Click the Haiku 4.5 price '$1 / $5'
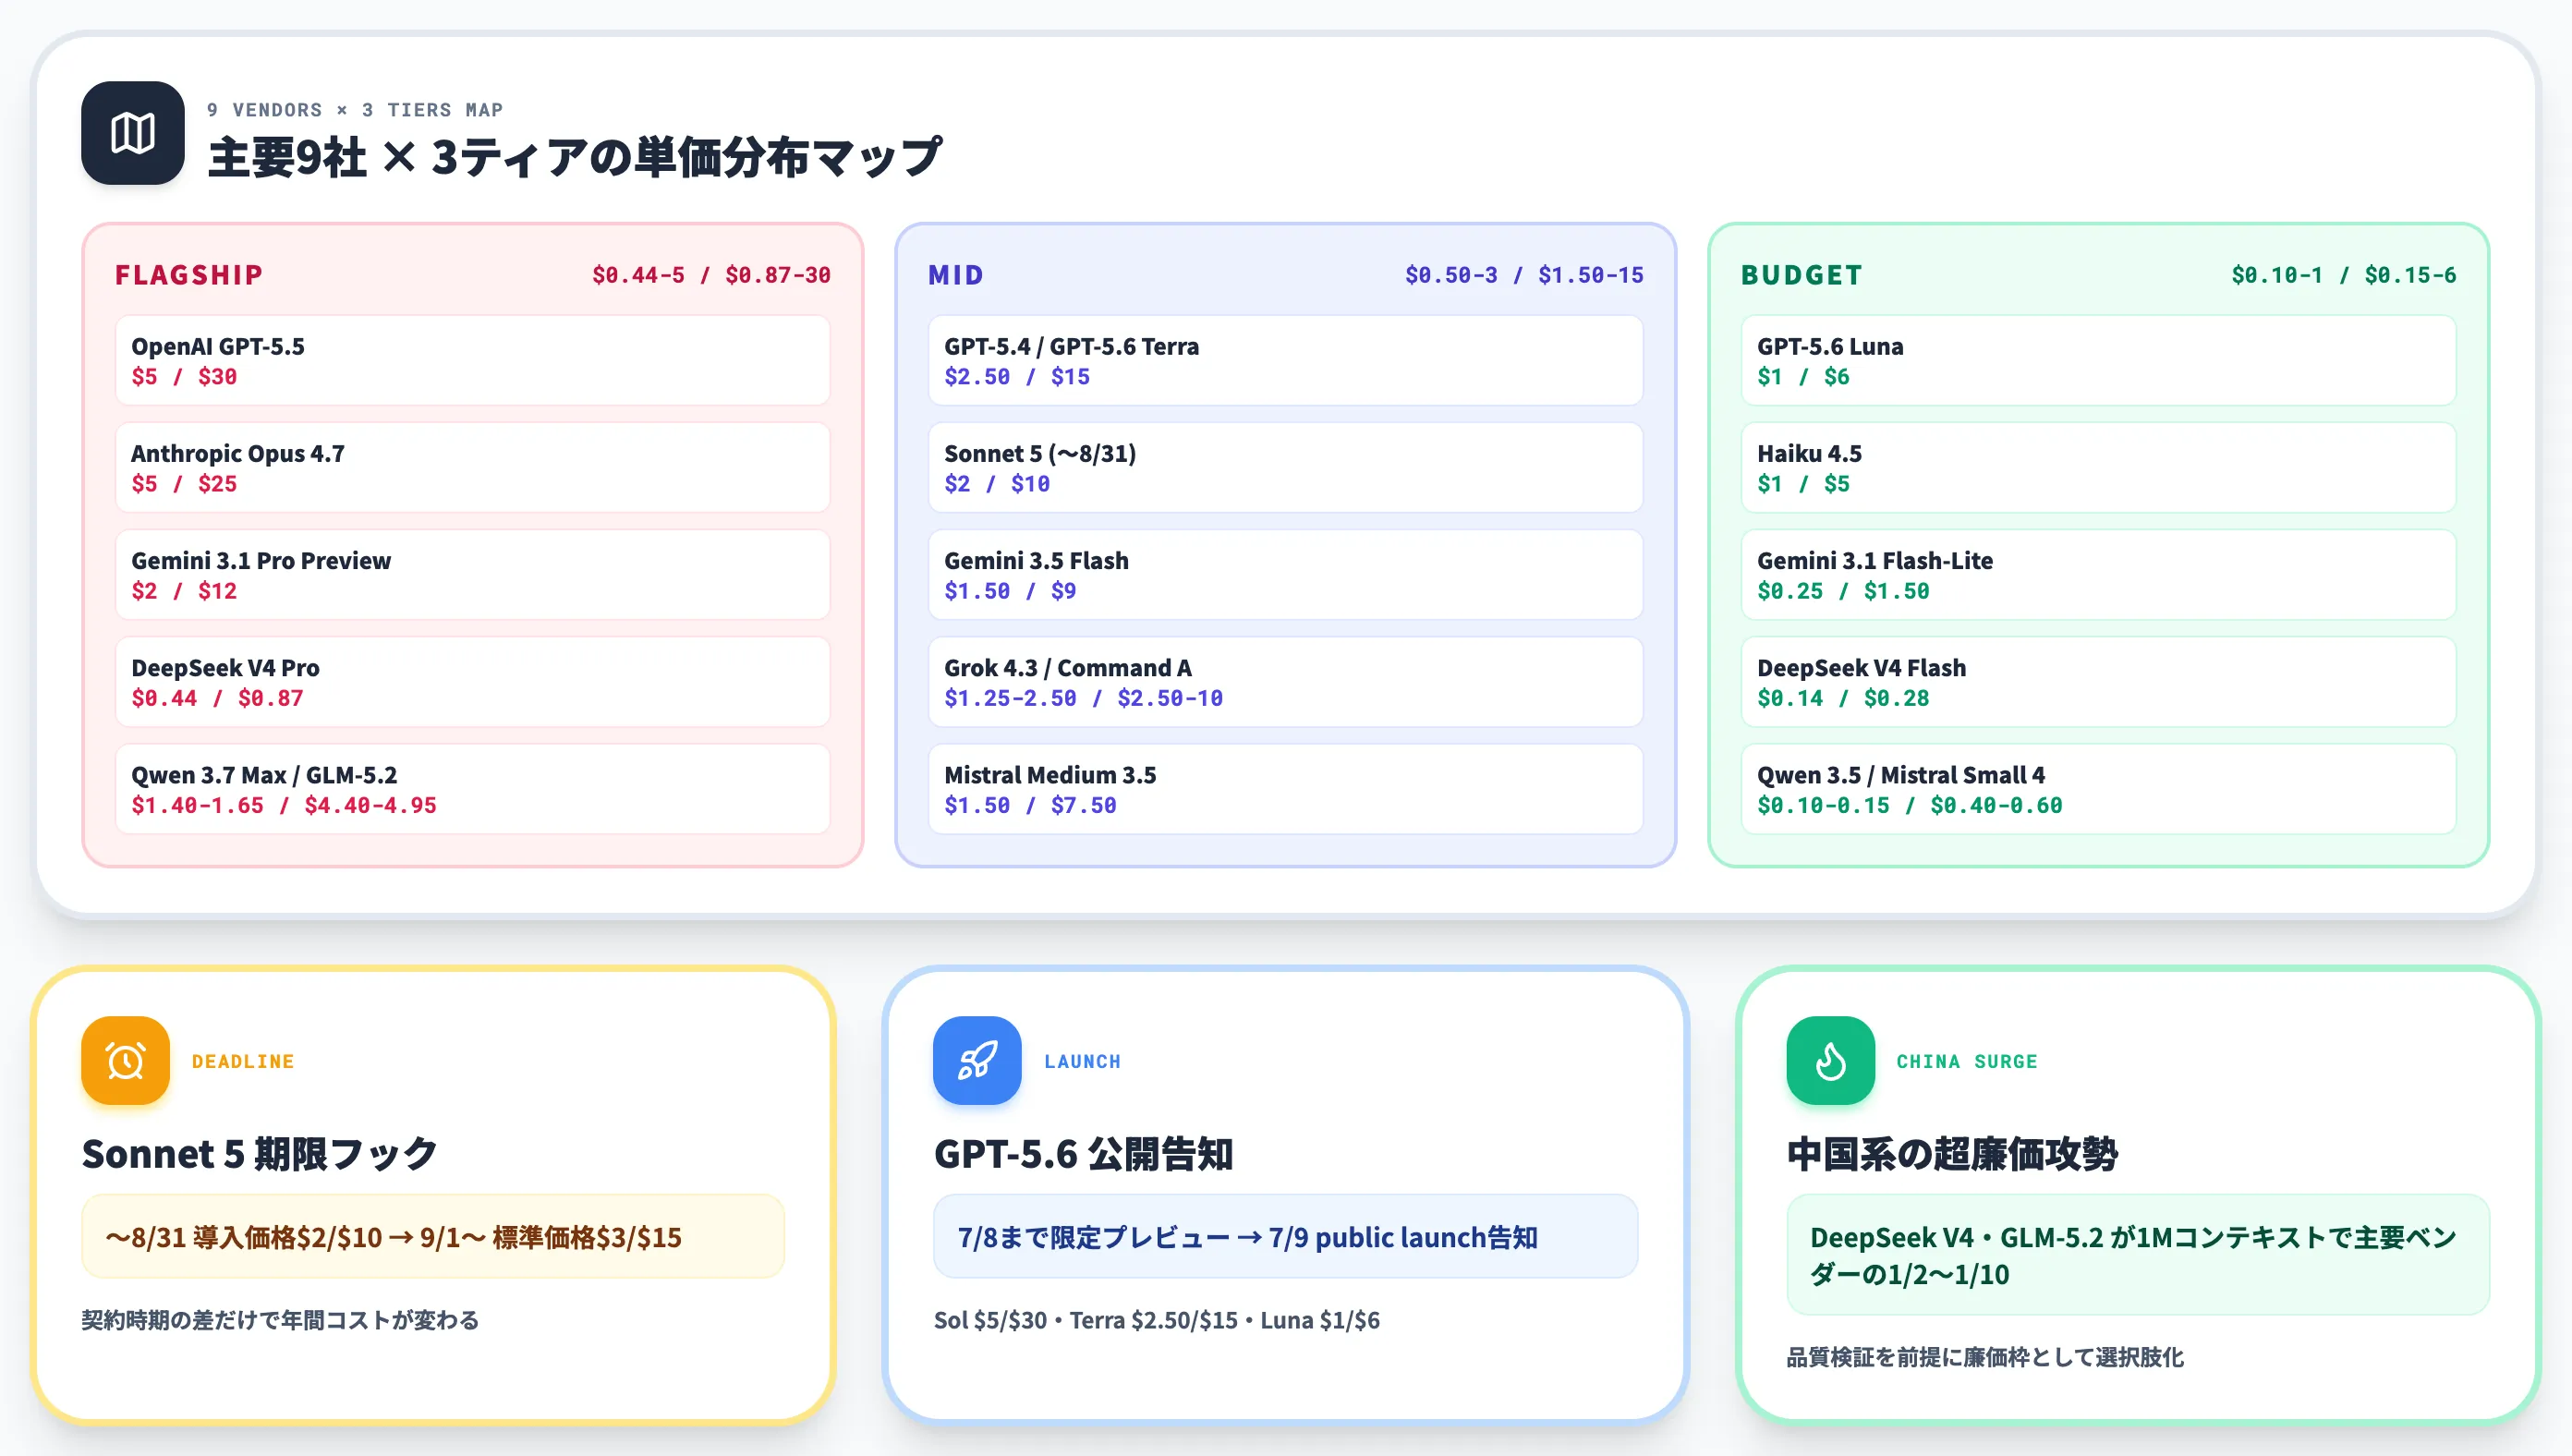Image resolution: width=2572 pixels, height=1456 pixels. 1804,484
